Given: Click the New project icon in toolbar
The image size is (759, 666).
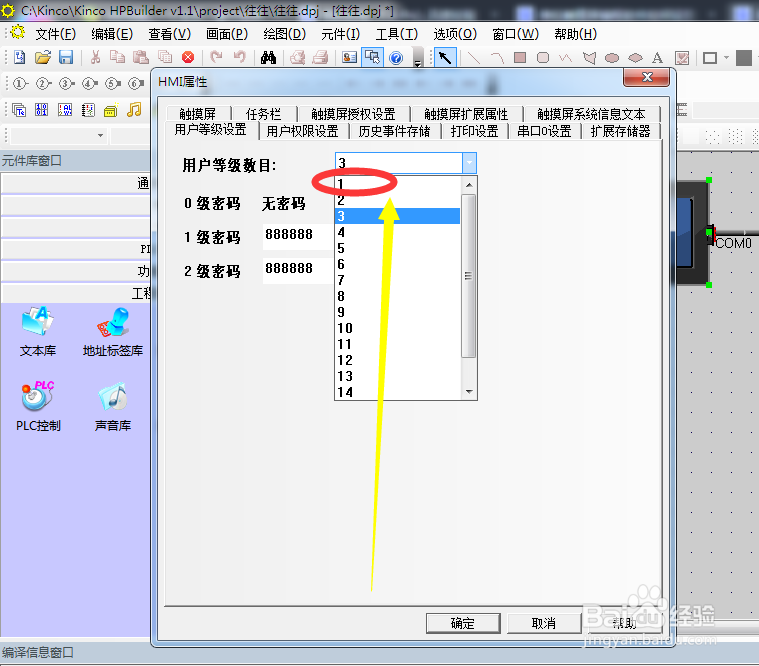Looking at the screenshot, I should click(19, 58).
